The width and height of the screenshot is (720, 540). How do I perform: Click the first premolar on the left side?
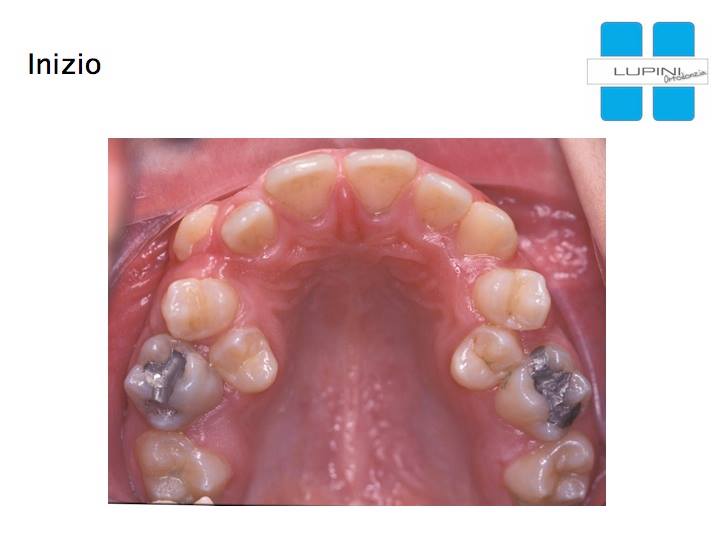[x=200, y=308]
